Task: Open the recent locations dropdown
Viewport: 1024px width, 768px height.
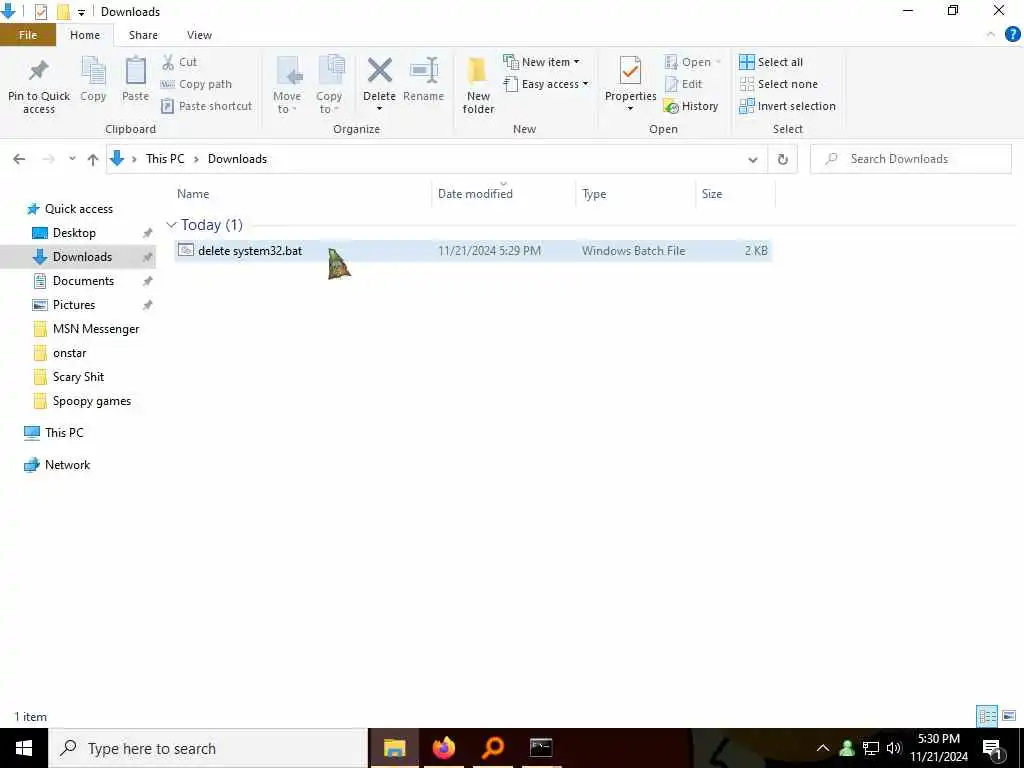Action: (72, 159)
